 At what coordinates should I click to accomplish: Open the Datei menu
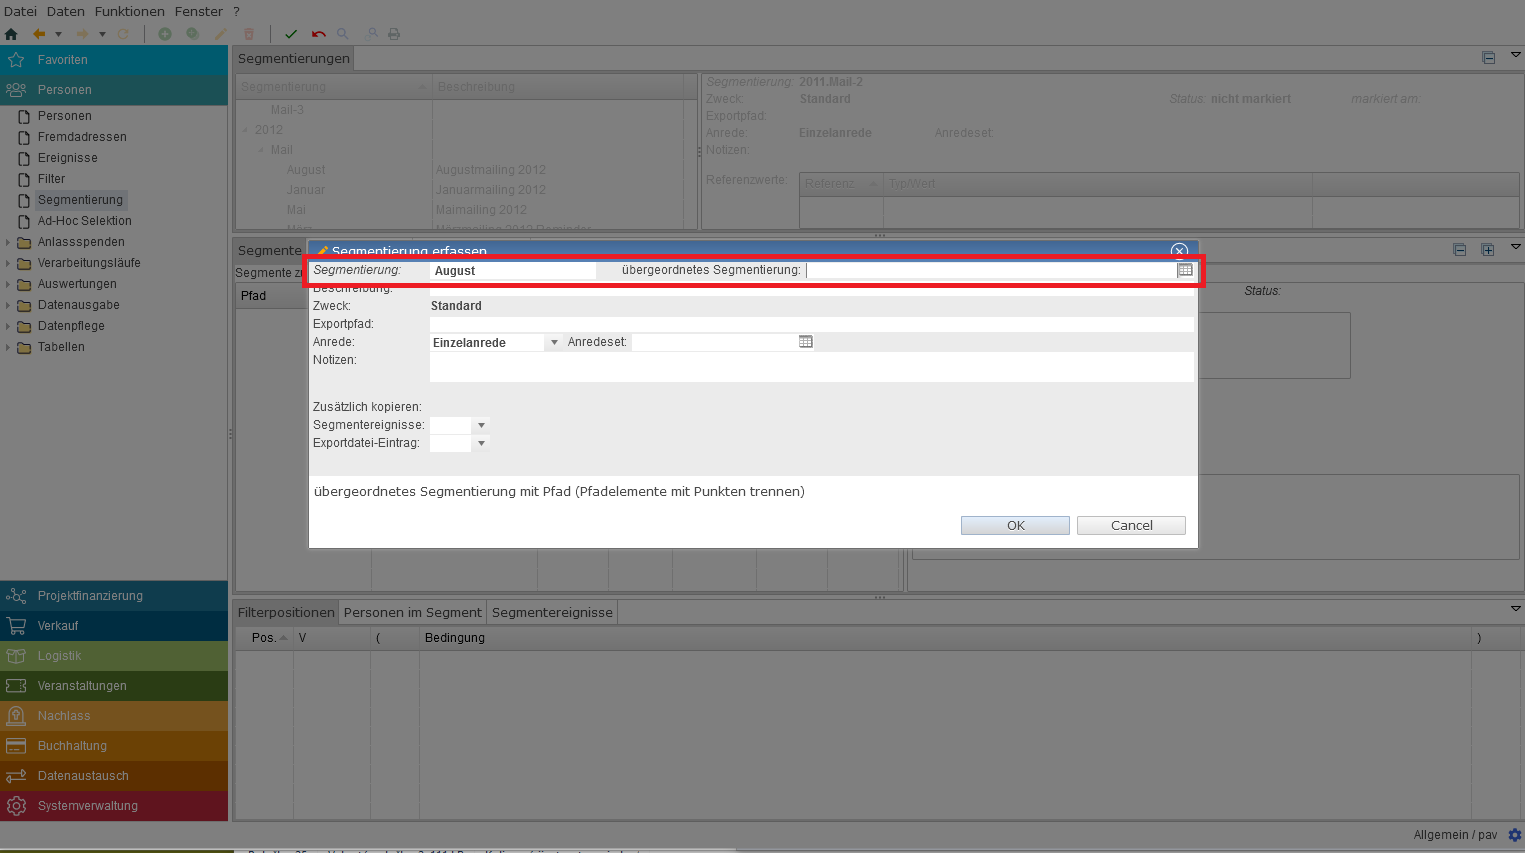[x=20, y=11]
